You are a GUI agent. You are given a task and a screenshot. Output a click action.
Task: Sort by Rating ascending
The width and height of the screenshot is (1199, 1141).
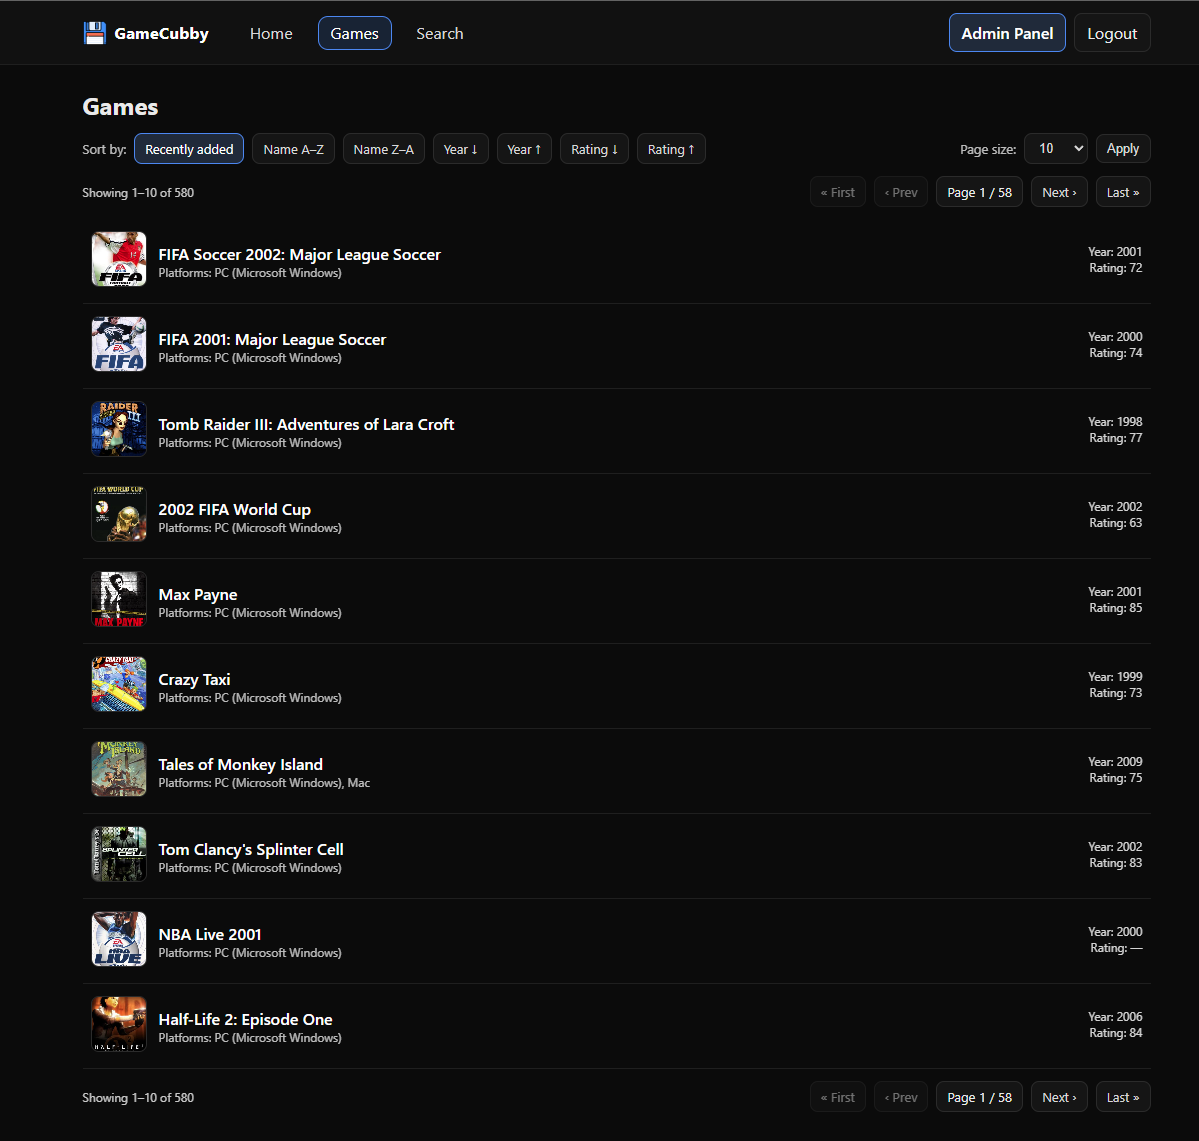(671, 149)
